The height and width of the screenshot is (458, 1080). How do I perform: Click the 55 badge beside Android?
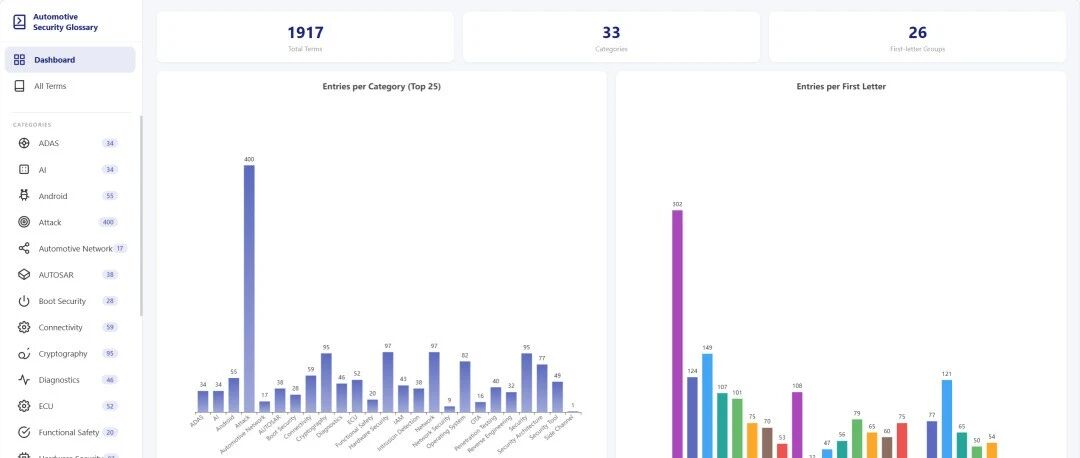110,196
